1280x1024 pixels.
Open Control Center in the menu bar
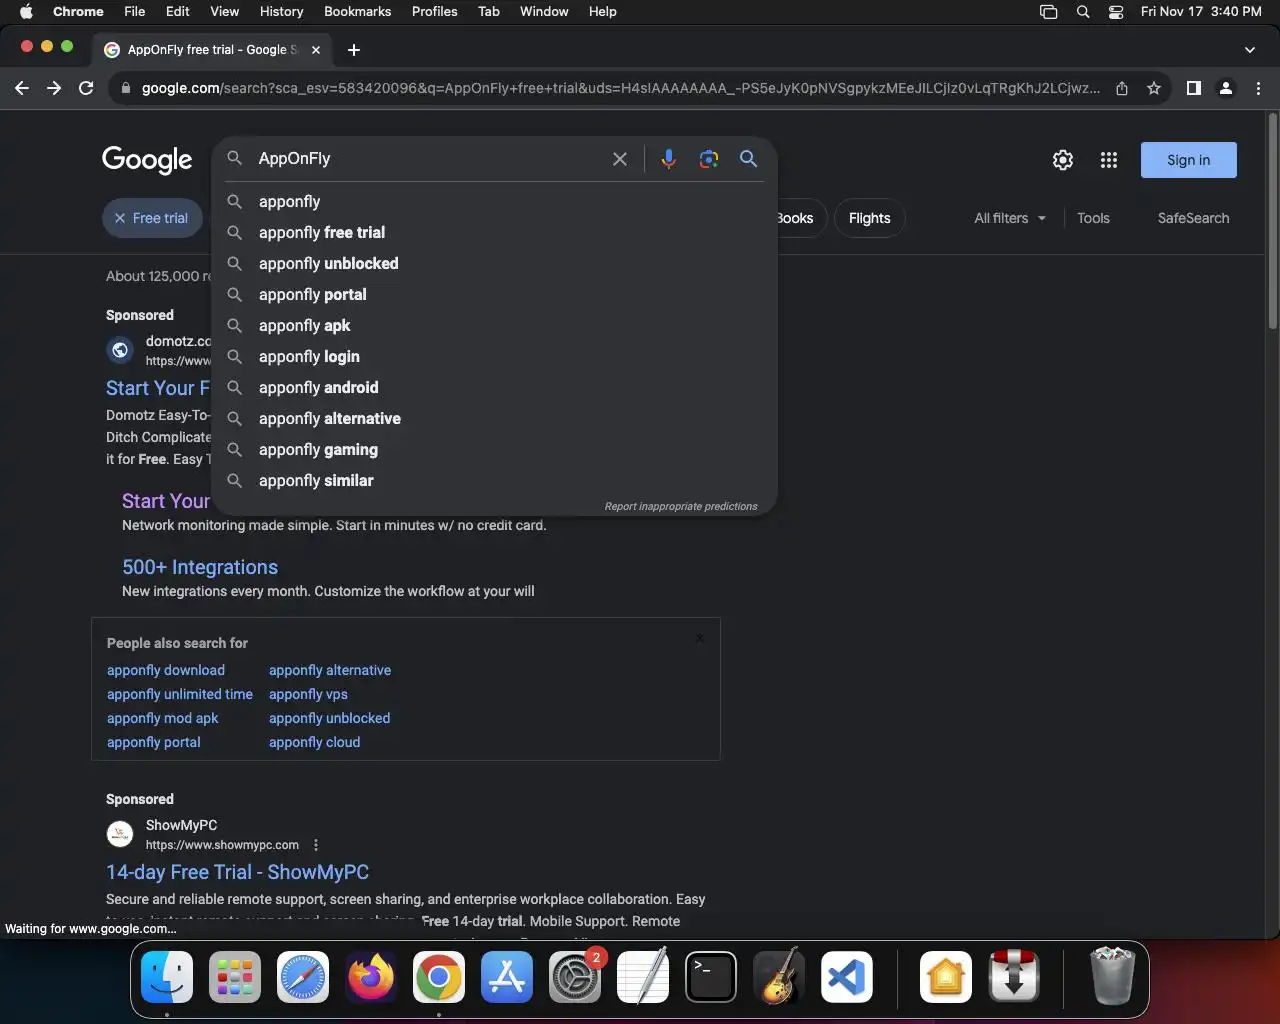point(1116,12)
